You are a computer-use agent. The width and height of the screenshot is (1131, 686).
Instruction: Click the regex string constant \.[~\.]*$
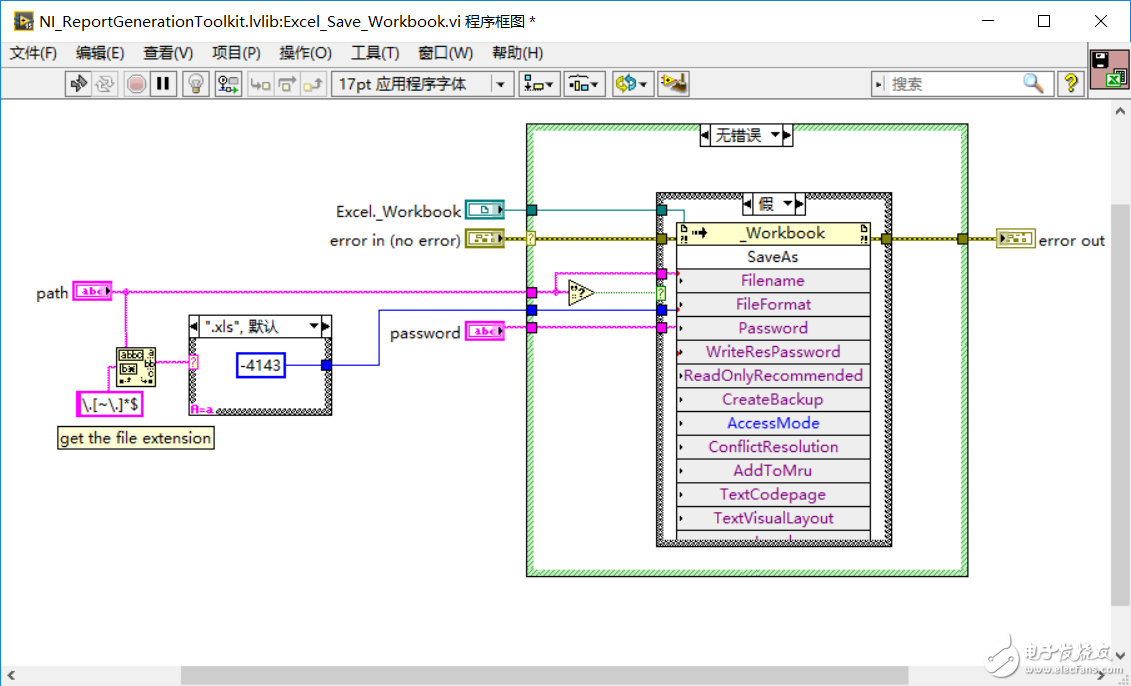[x=110, y=404]
